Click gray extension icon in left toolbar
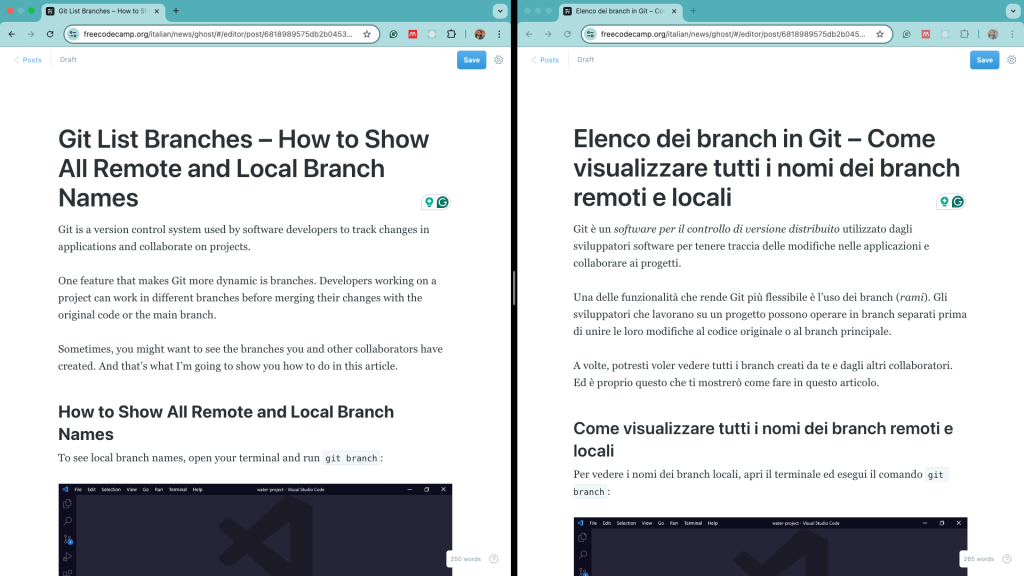 coord(432,34)
